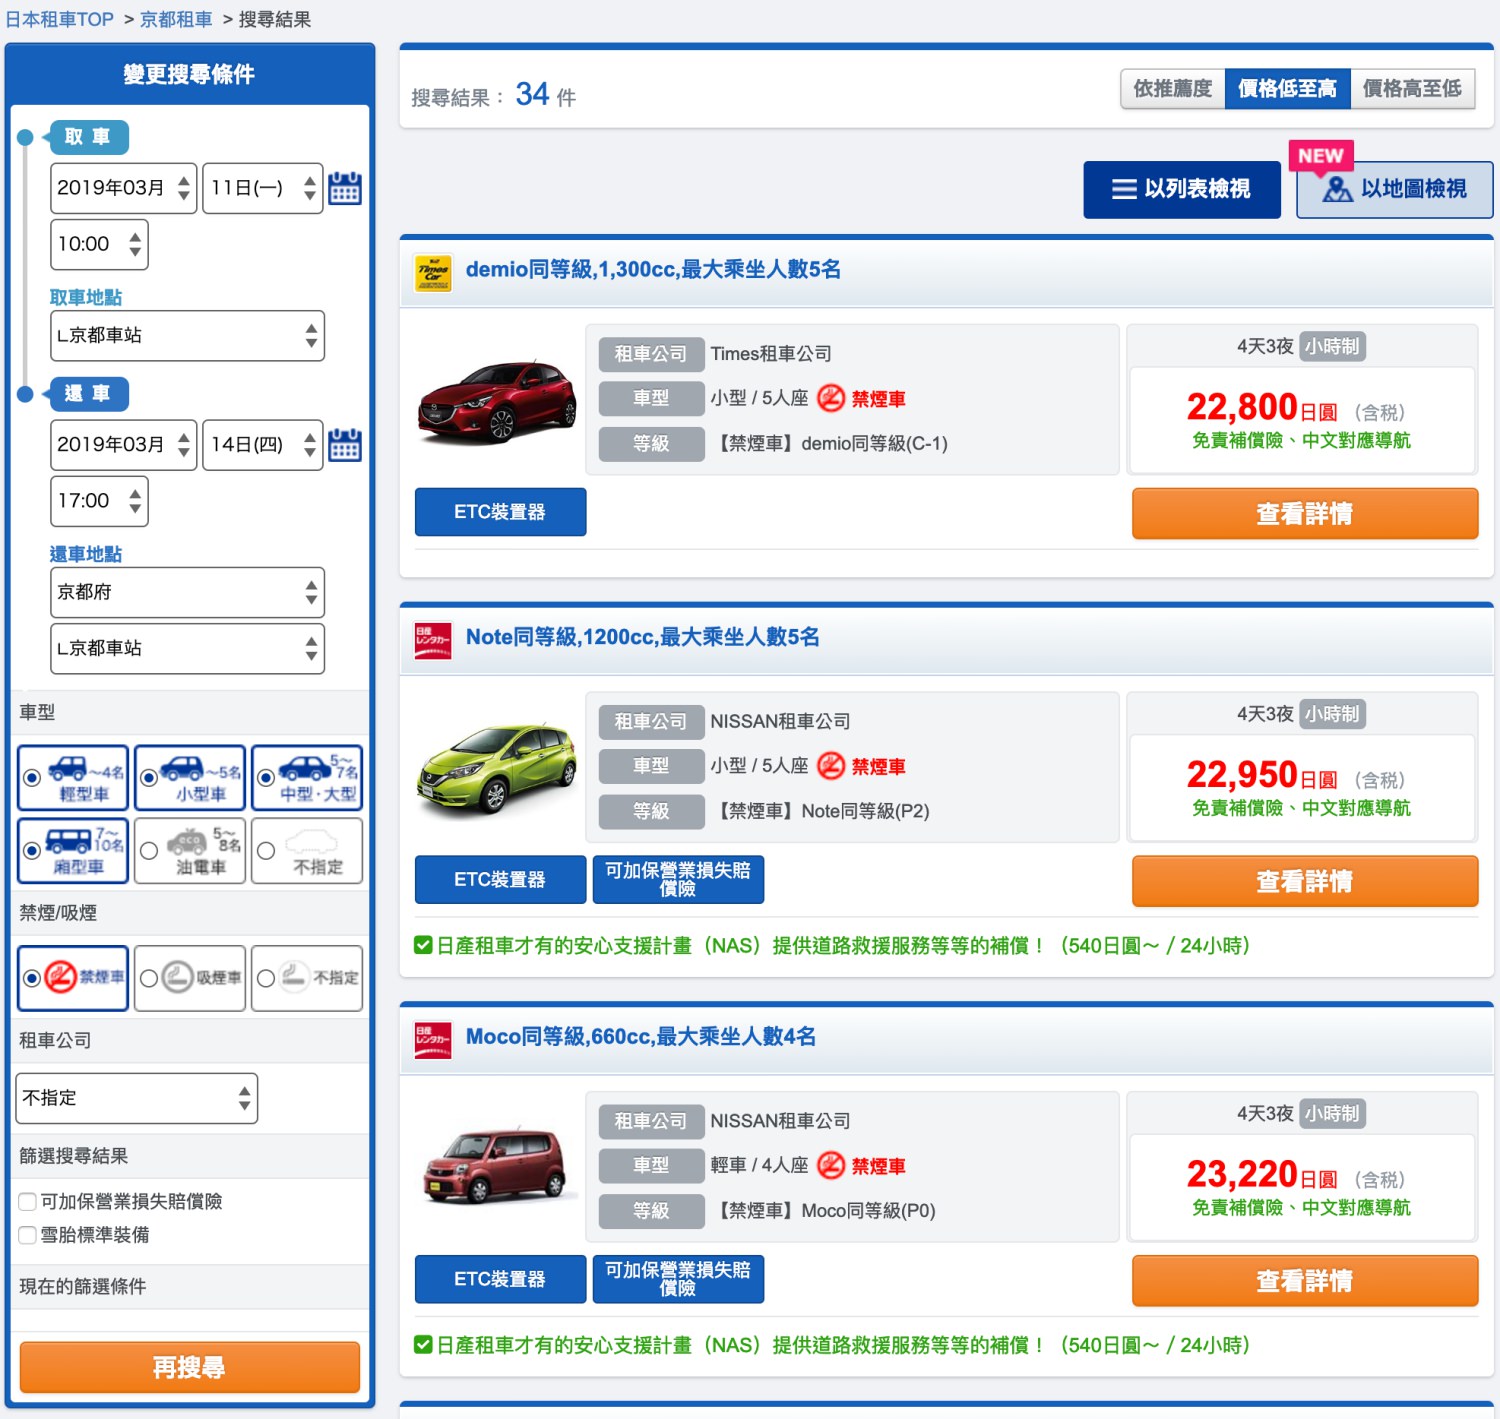The image size is (1500, 1419).
Task: Click the Times Car logo icon
Action: click(x=433, y=273)
